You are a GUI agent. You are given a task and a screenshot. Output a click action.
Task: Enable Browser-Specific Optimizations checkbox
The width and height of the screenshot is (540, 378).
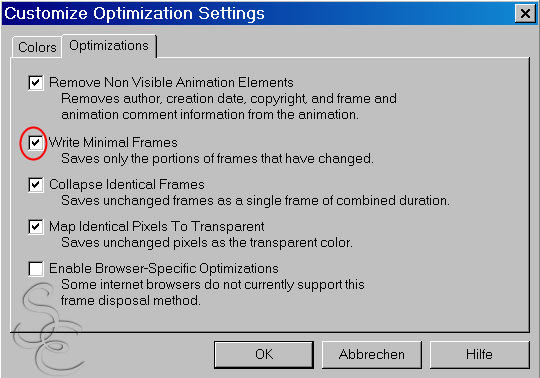(x=36, y=269)
